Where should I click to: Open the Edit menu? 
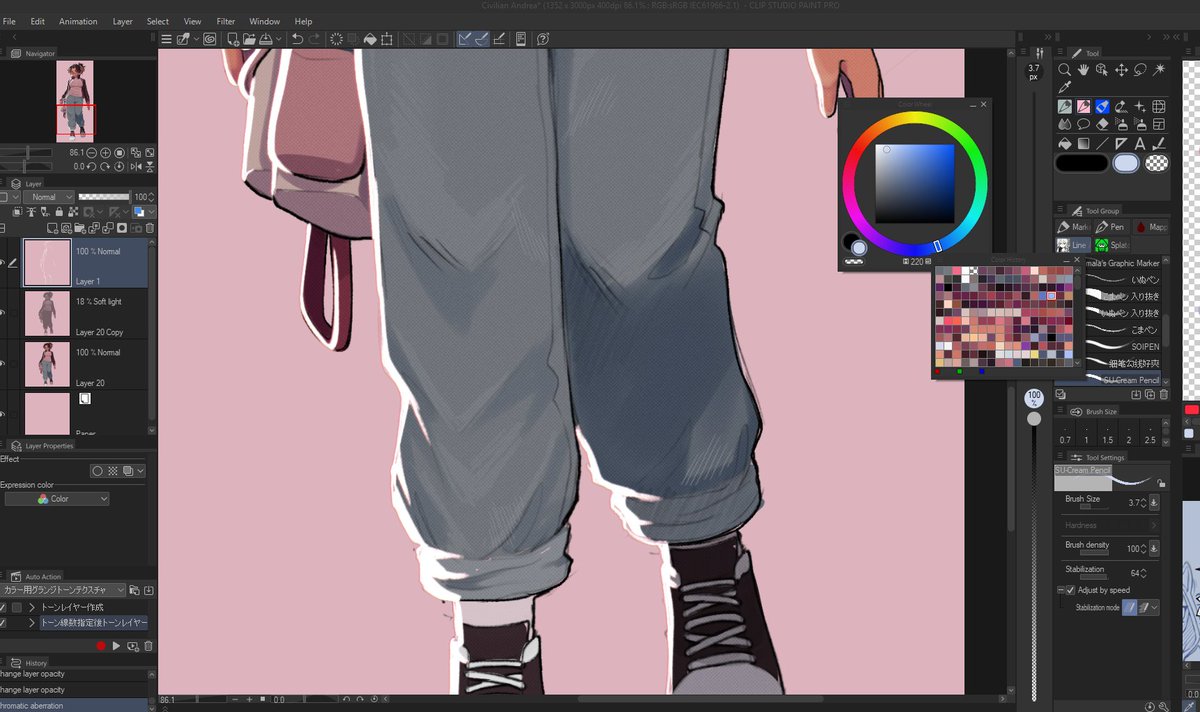[x=37, y=21]
